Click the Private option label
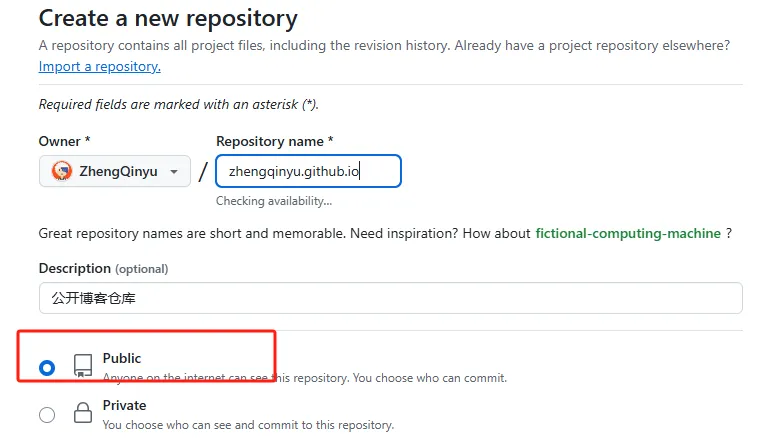The image size is (779, 439). pyautogui.click(x=124, y=405)
